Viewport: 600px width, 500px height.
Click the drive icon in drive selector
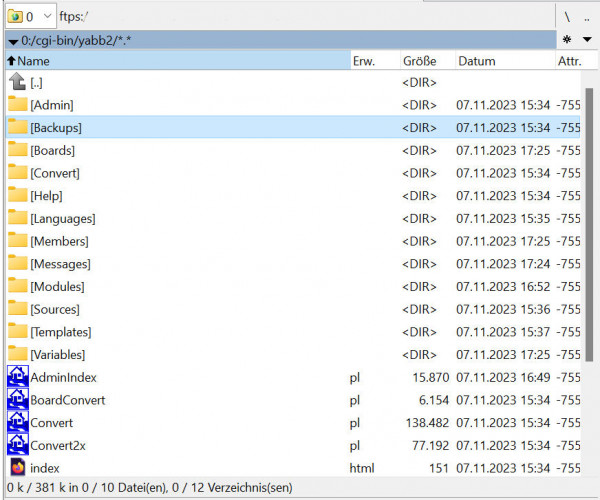coord(15,16)
